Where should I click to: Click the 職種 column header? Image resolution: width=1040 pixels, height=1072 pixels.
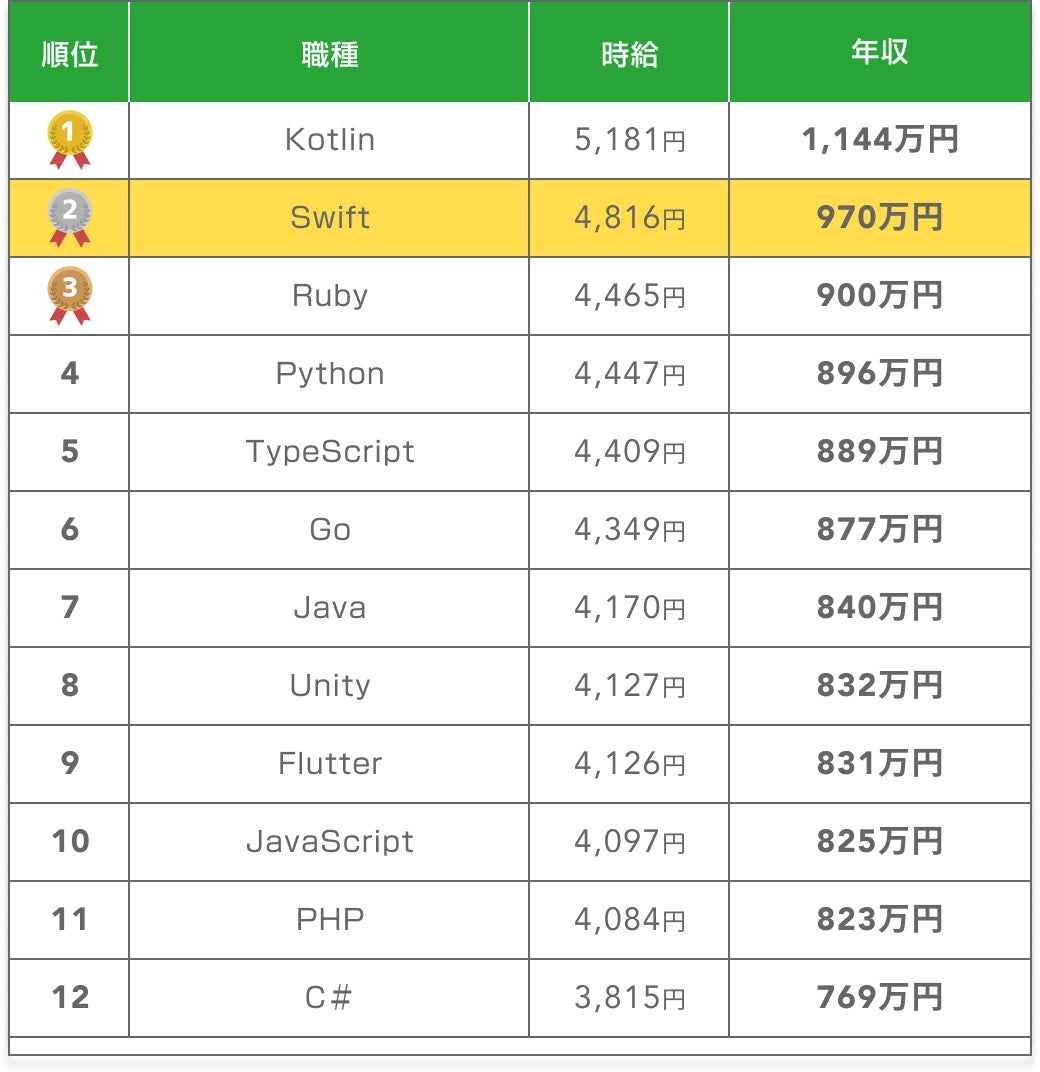point(329,54)
